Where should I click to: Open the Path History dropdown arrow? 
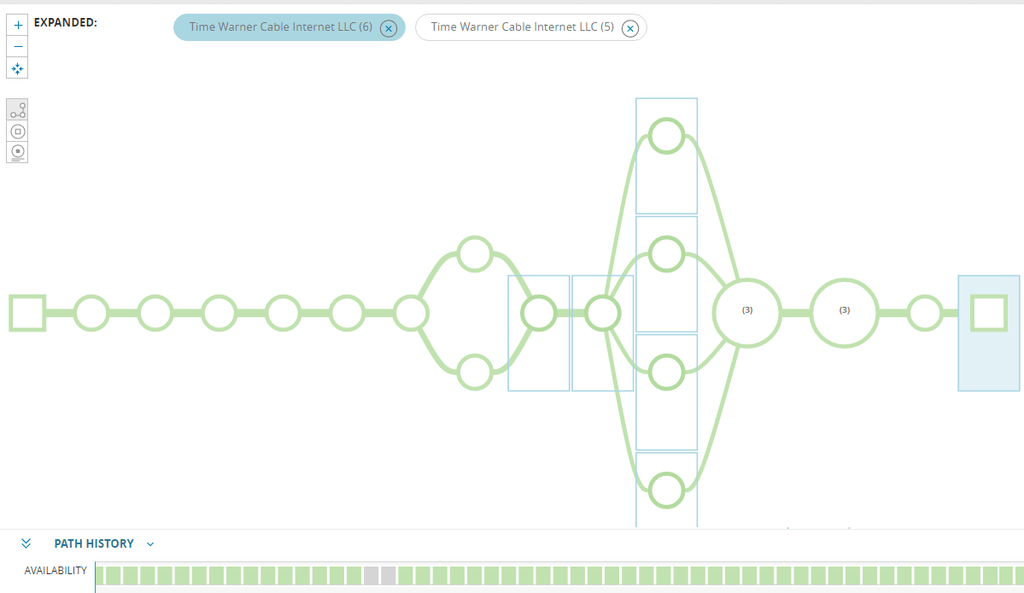pos(150,544)
